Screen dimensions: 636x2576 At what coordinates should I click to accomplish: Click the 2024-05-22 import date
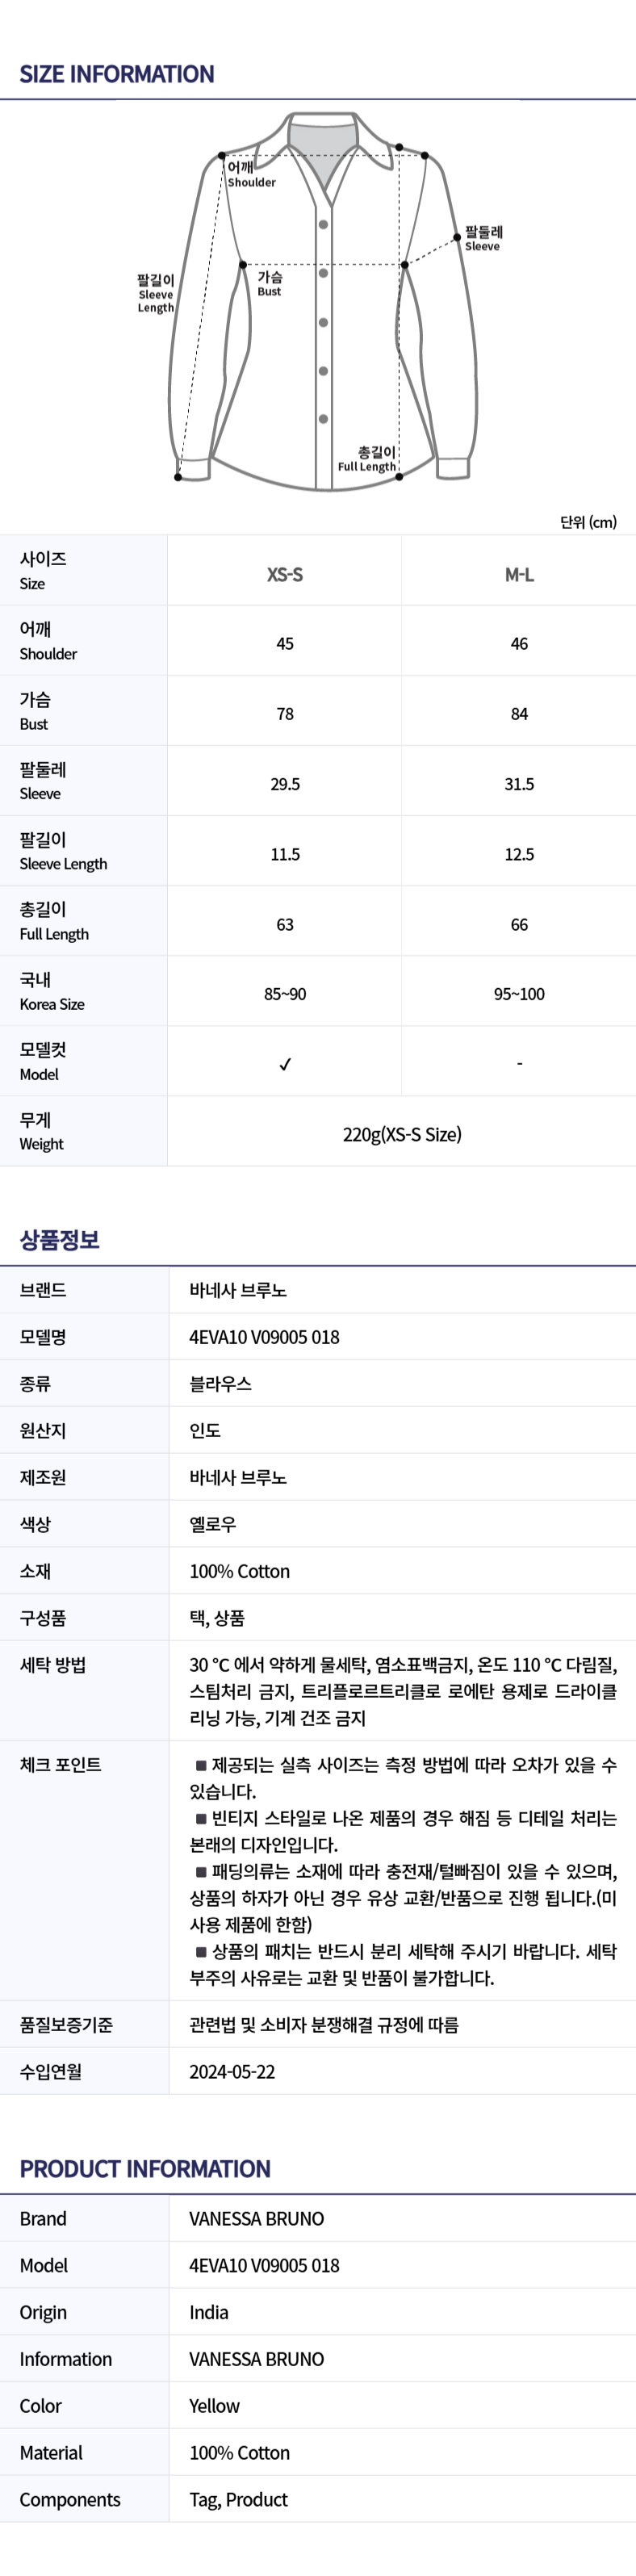[232, 2071]
